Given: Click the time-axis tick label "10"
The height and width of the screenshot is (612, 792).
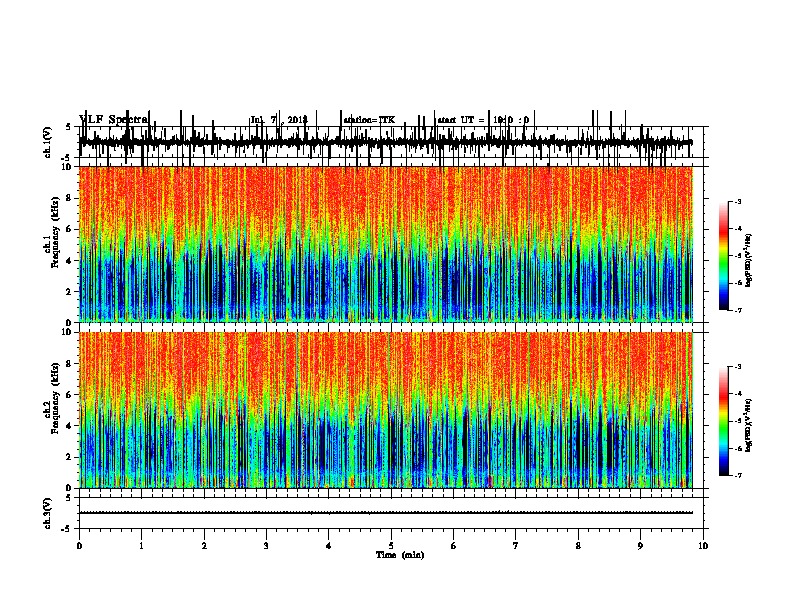Looking at the screenshot, I should [x=703, y=545].
